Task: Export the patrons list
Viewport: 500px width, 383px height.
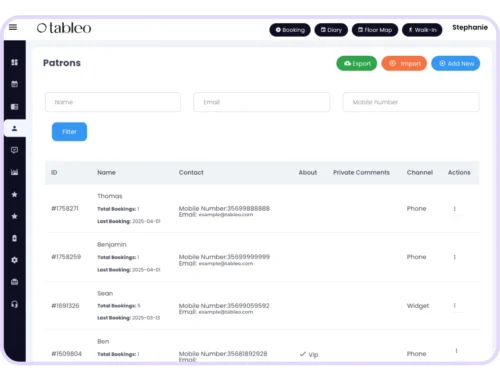Action: 357,63
